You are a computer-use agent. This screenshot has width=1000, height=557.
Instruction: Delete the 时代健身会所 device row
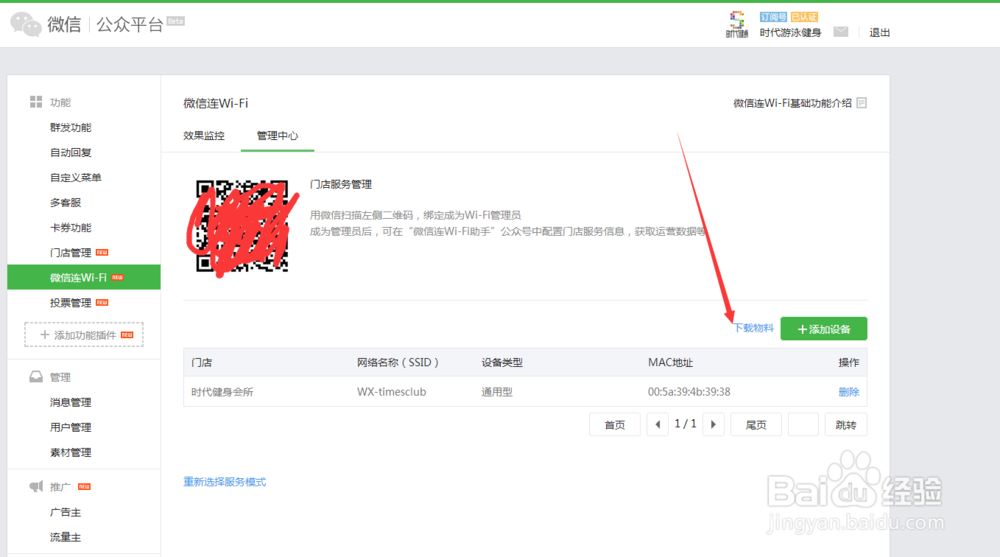pyautogui.click(x=848, y=392)
